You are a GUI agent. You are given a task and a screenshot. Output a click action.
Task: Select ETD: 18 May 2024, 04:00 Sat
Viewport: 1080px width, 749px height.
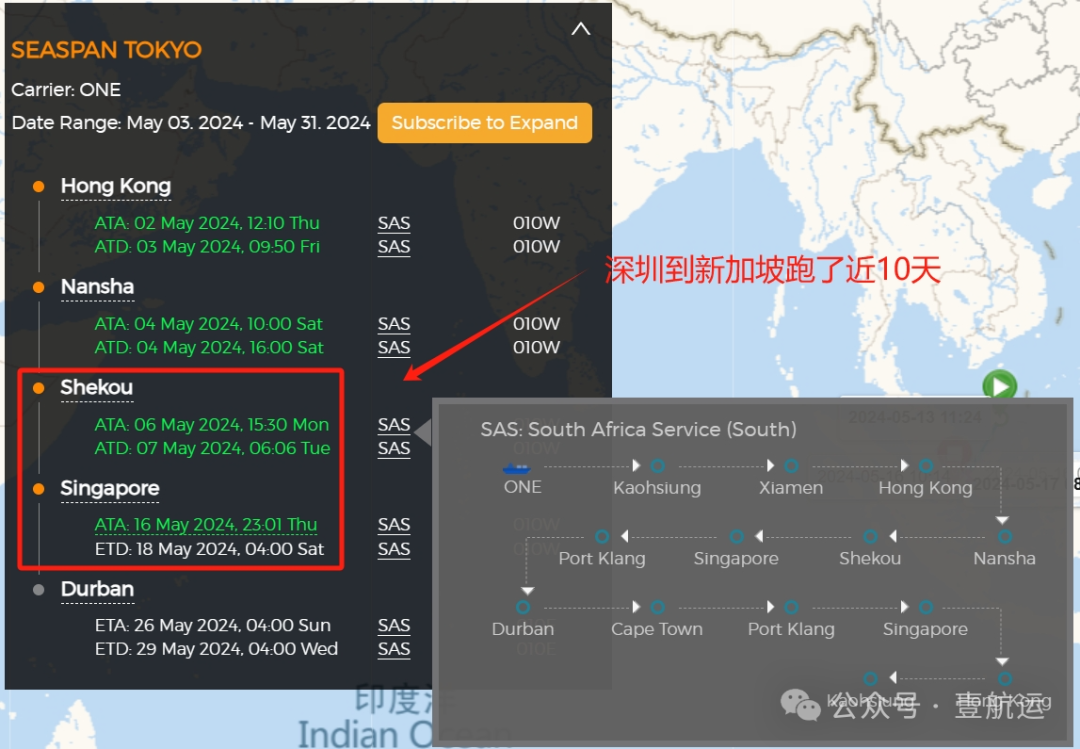point(209,549)
